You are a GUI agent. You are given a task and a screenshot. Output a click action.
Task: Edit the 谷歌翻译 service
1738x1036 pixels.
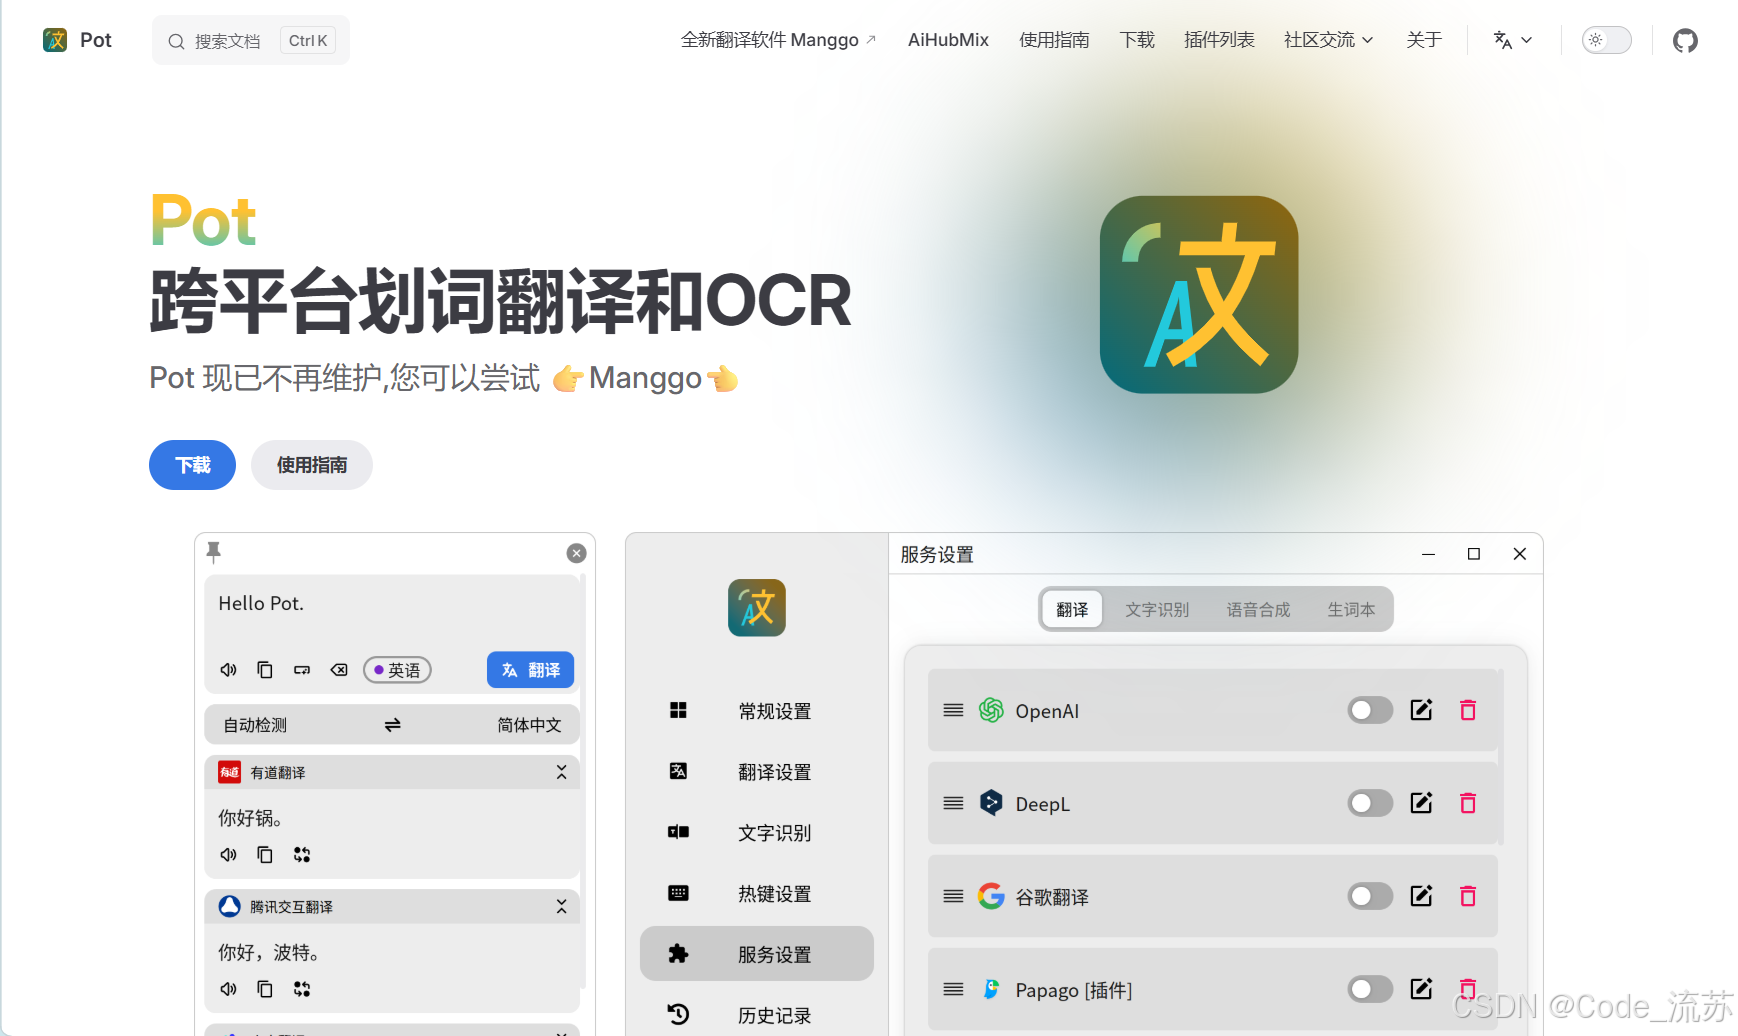pos(1421,896)
